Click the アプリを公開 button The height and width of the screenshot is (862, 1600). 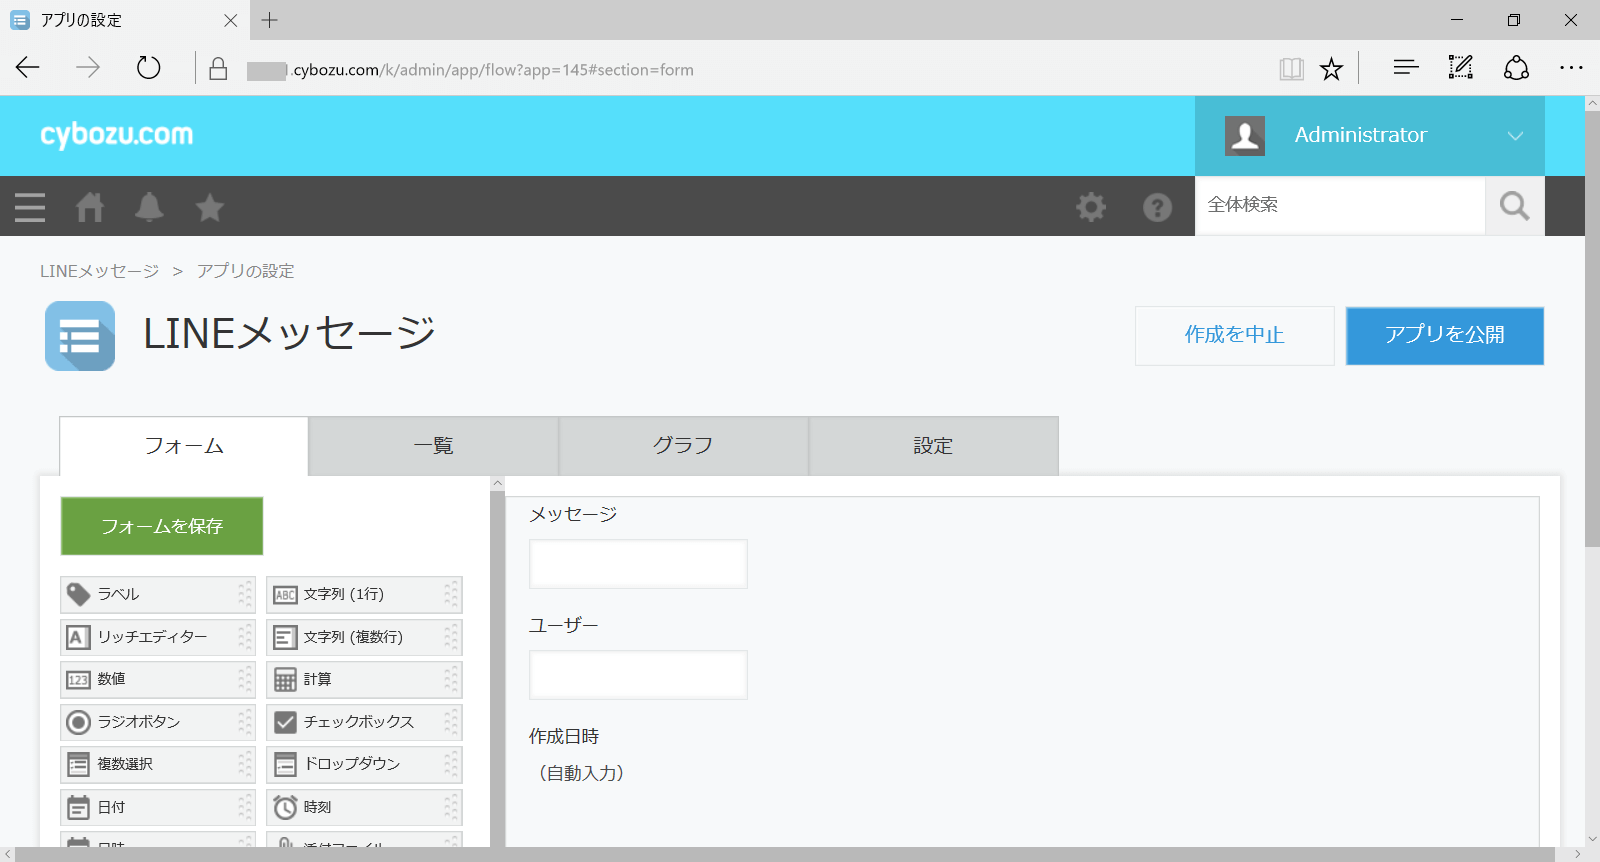pyautogui.click(x=1445, y=336)
